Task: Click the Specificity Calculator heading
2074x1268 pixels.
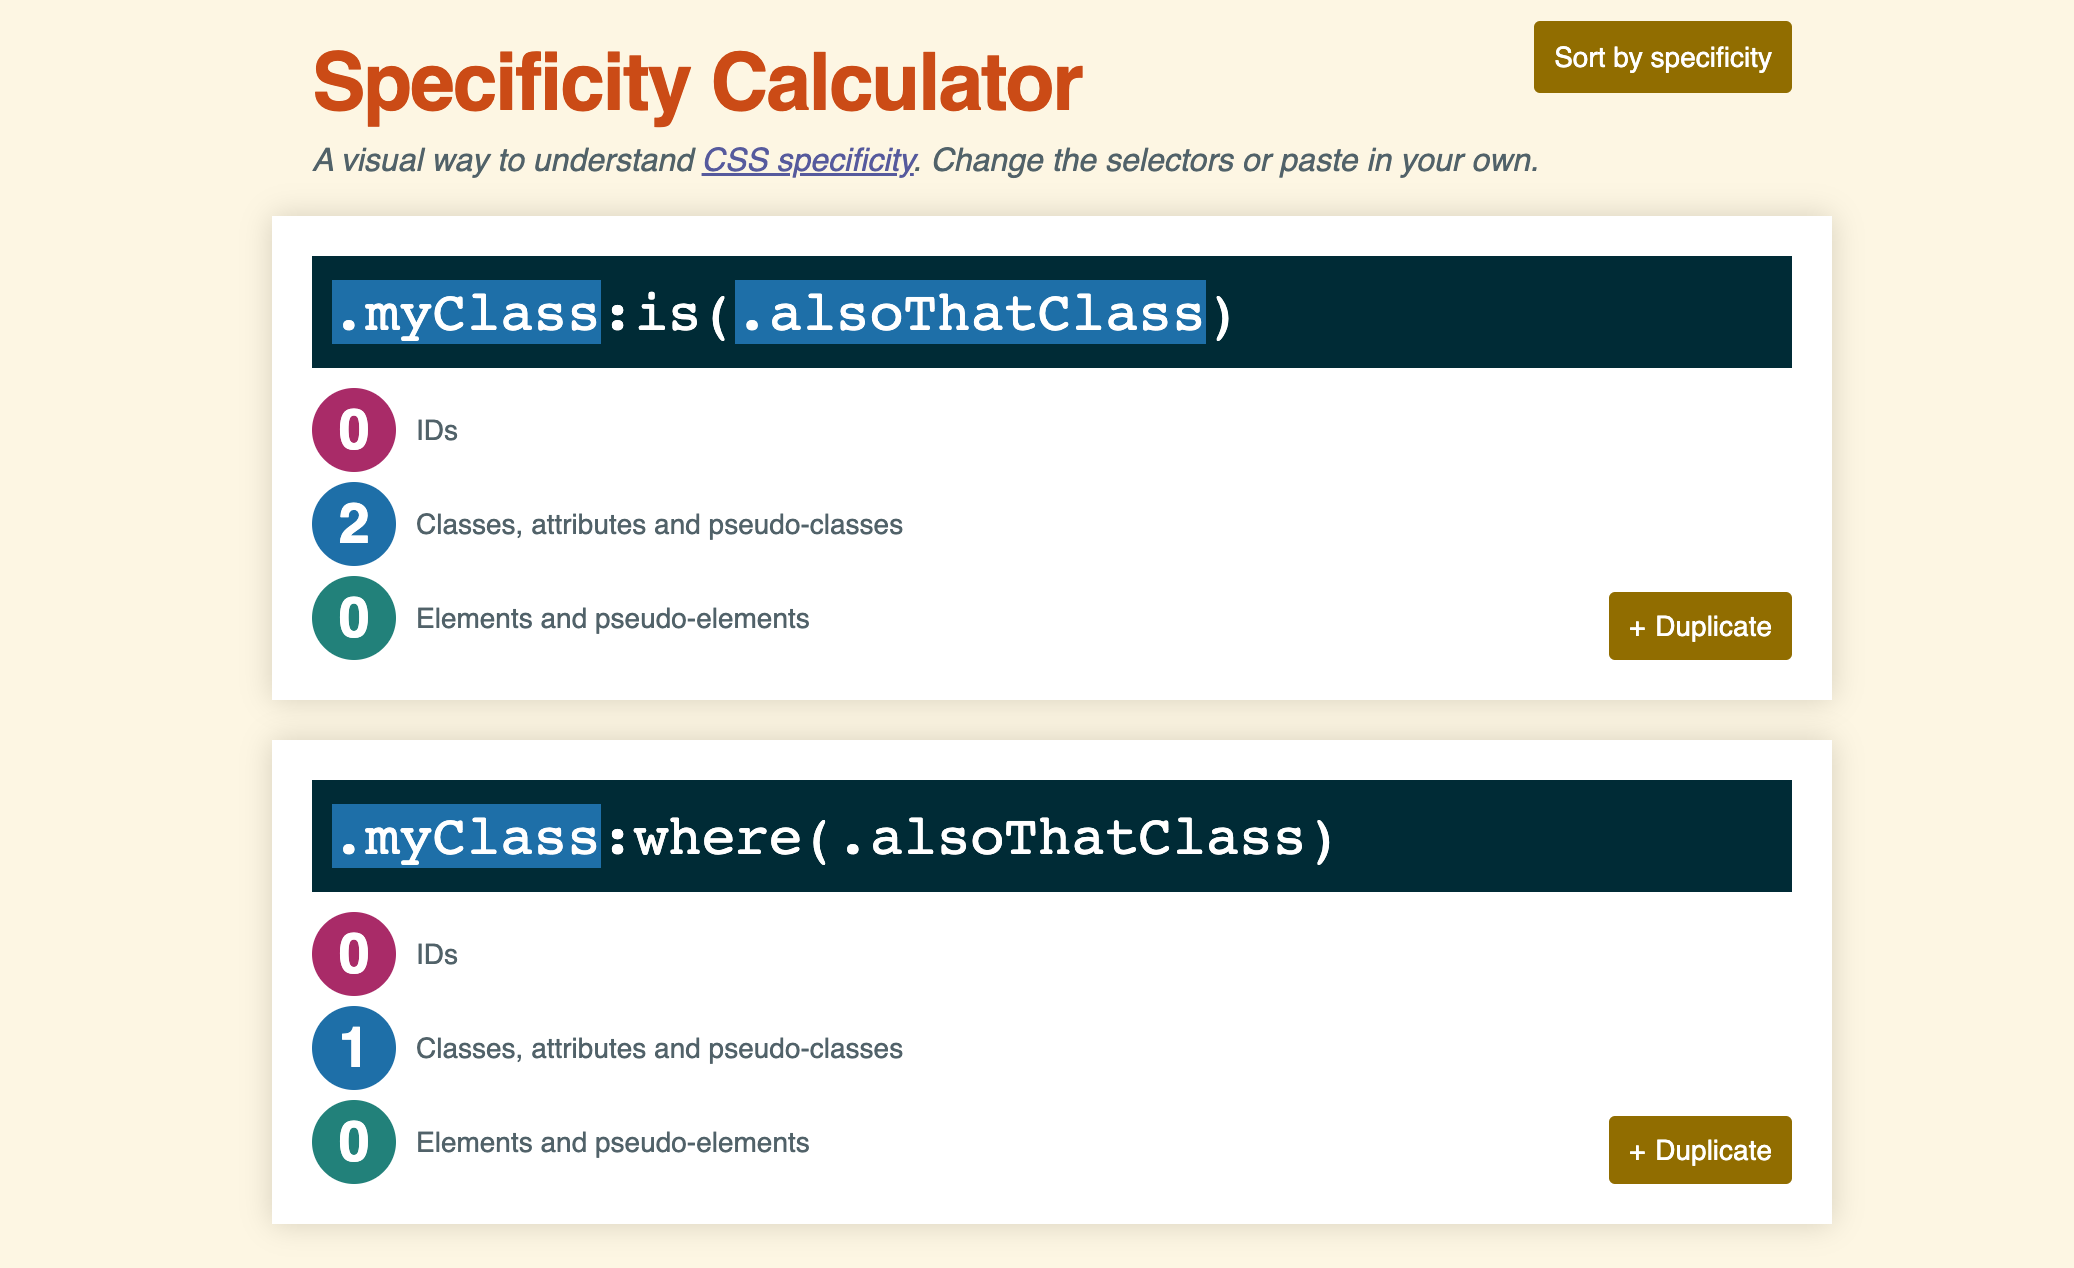Action: [x=697, y=82]
